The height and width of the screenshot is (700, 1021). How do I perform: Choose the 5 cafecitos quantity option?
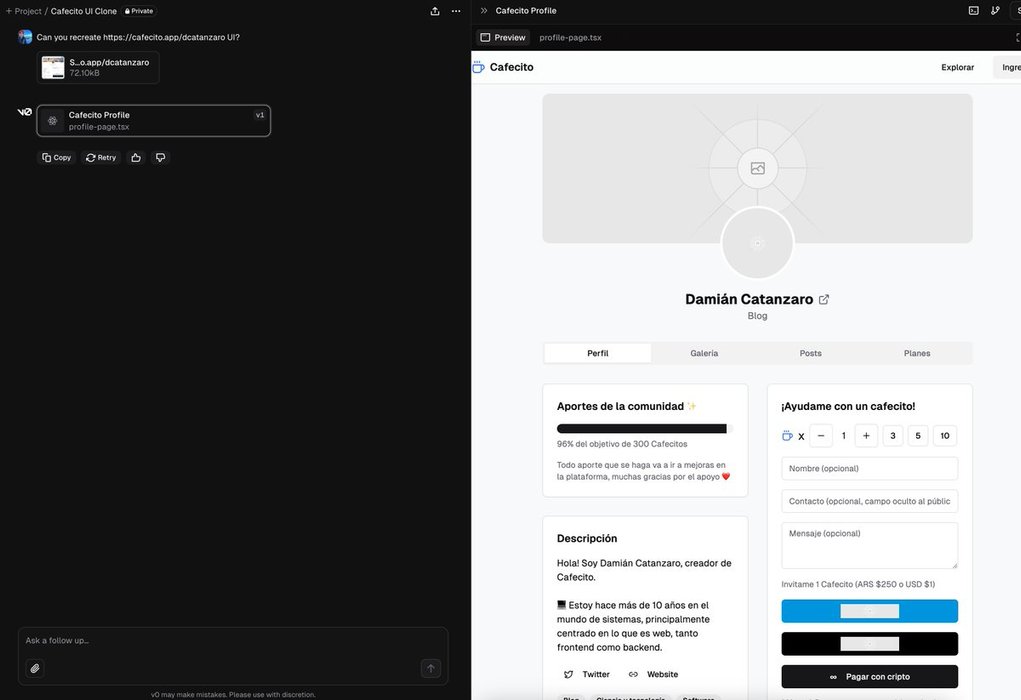click(x=919, y=436)
